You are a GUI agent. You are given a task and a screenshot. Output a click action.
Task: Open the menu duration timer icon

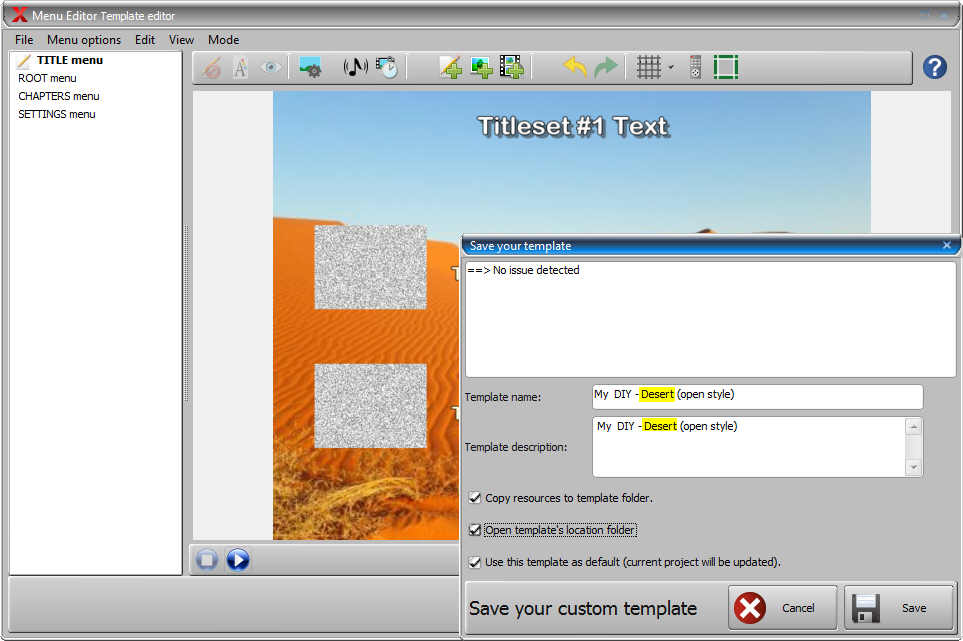click(x=387, y=67)
